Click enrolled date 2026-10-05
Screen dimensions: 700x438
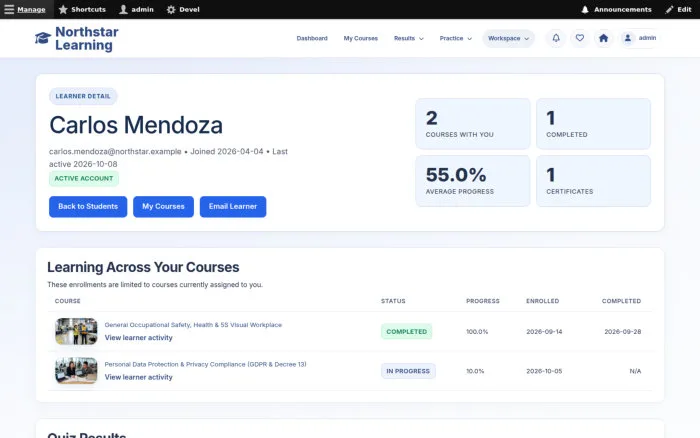tap(544, 371)
